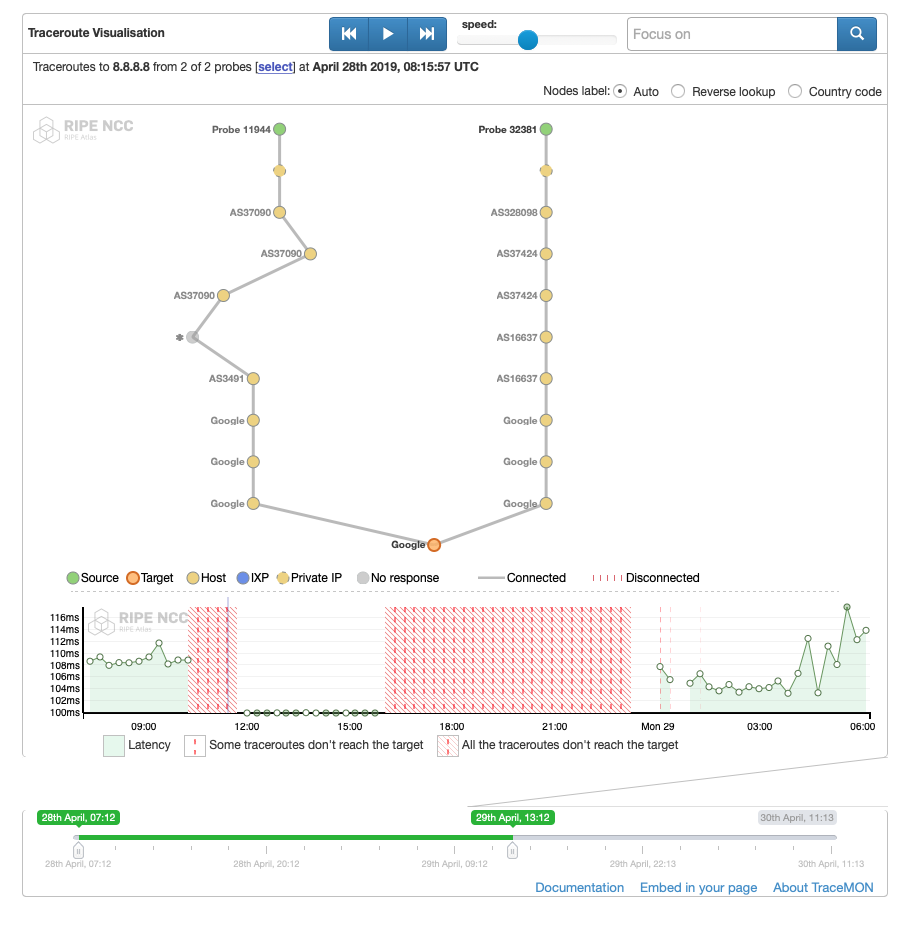904x925 pixels.
Task: Click in the Focus on field
Action: (x=731, y=34)
